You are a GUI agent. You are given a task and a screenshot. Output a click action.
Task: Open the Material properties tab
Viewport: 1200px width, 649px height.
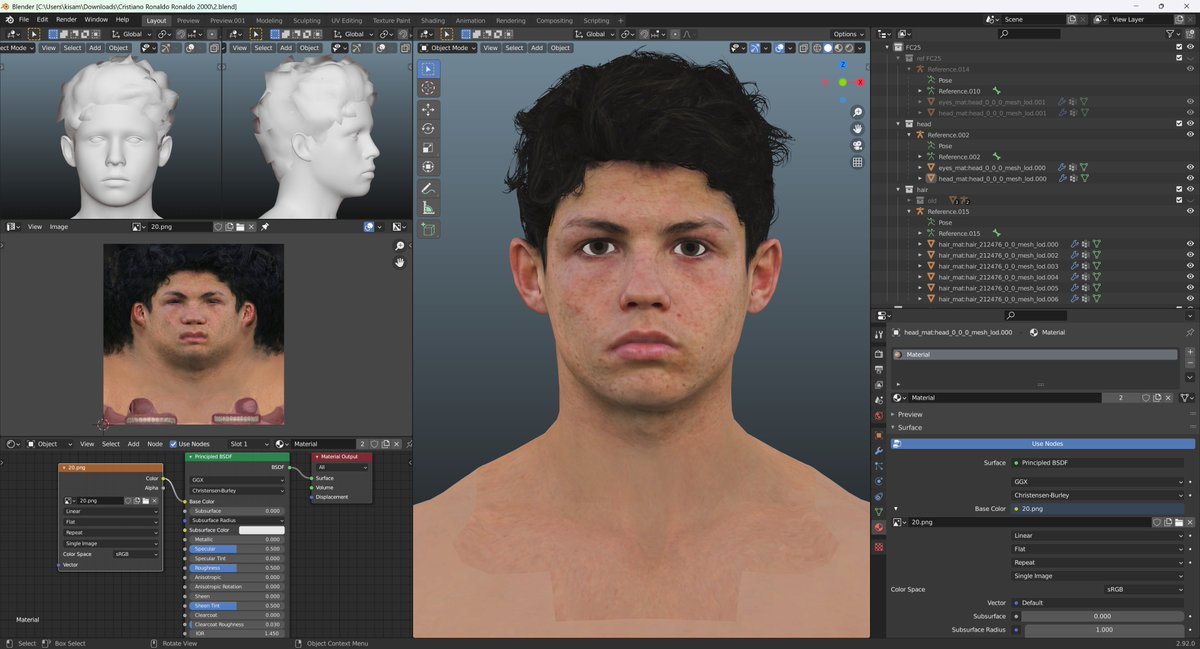(879, 527)
